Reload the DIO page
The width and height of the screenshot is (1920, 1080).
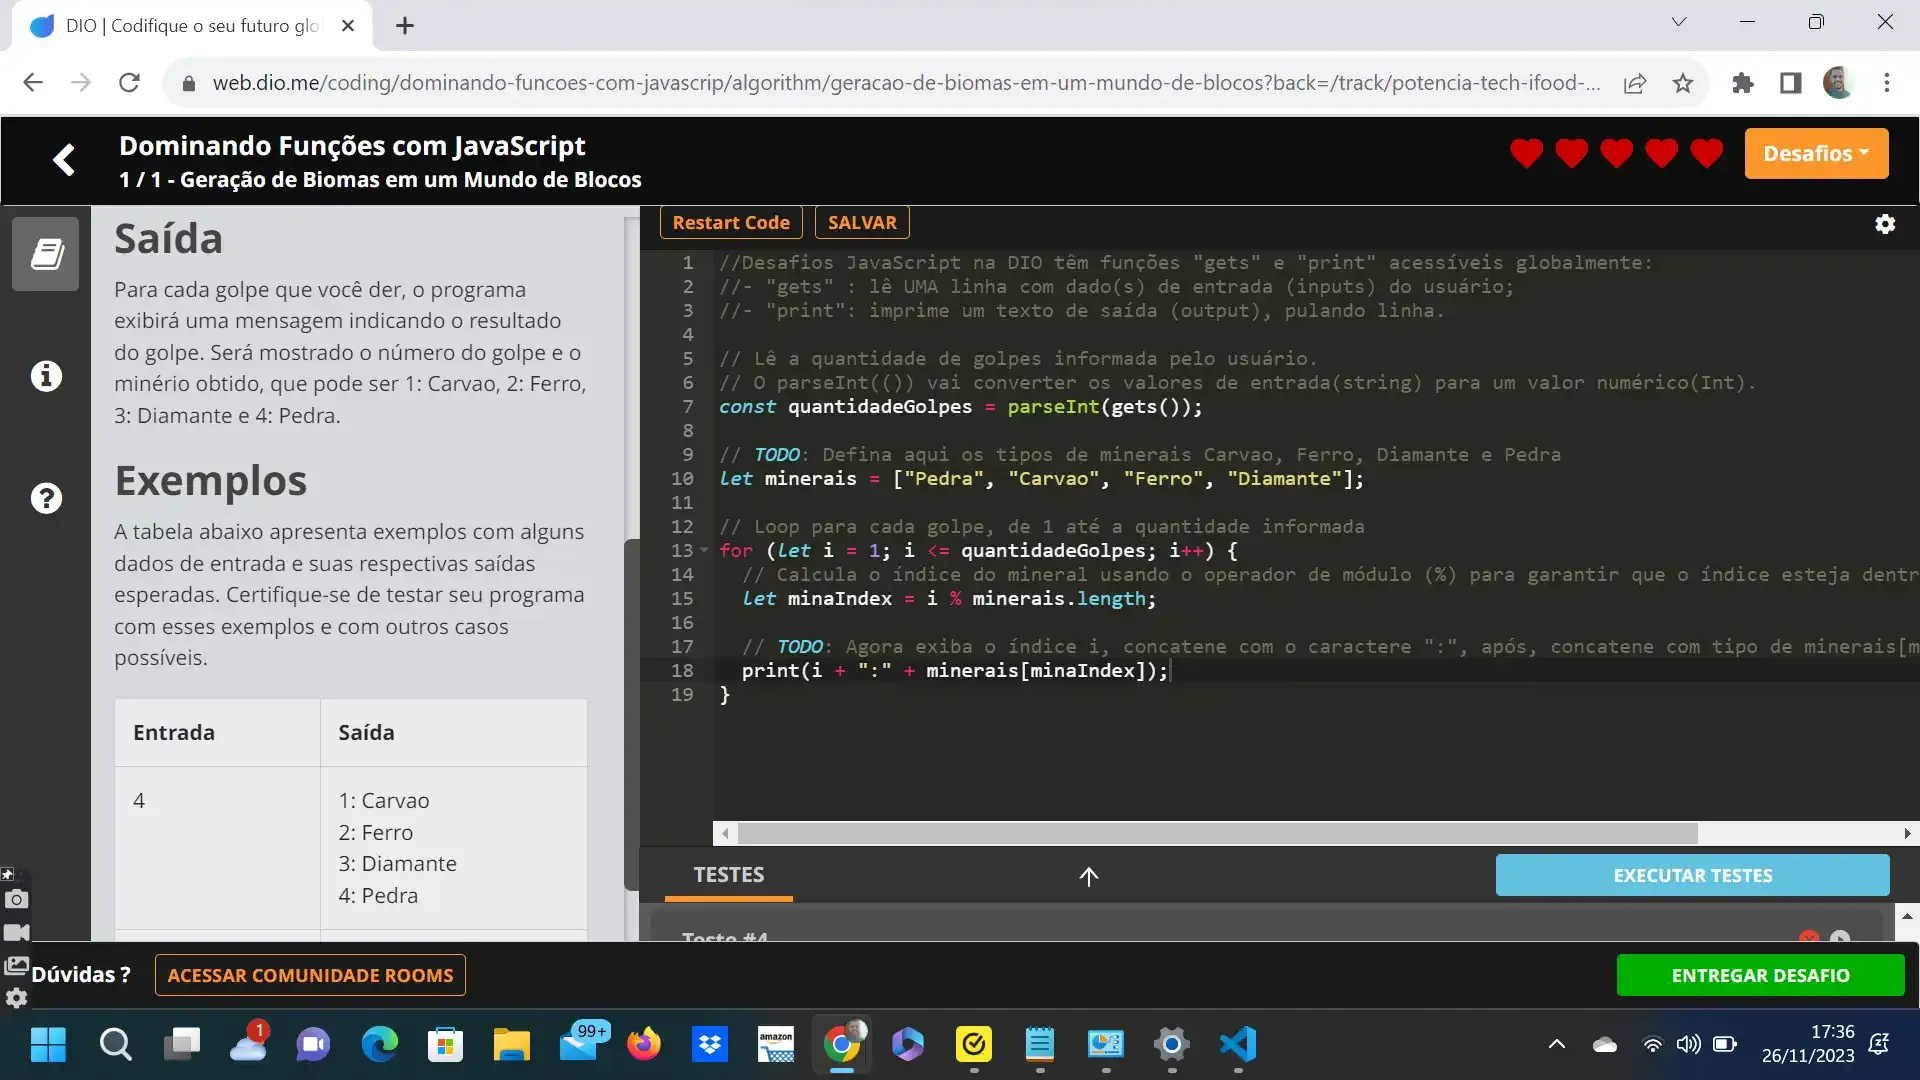tap(129, 83)
